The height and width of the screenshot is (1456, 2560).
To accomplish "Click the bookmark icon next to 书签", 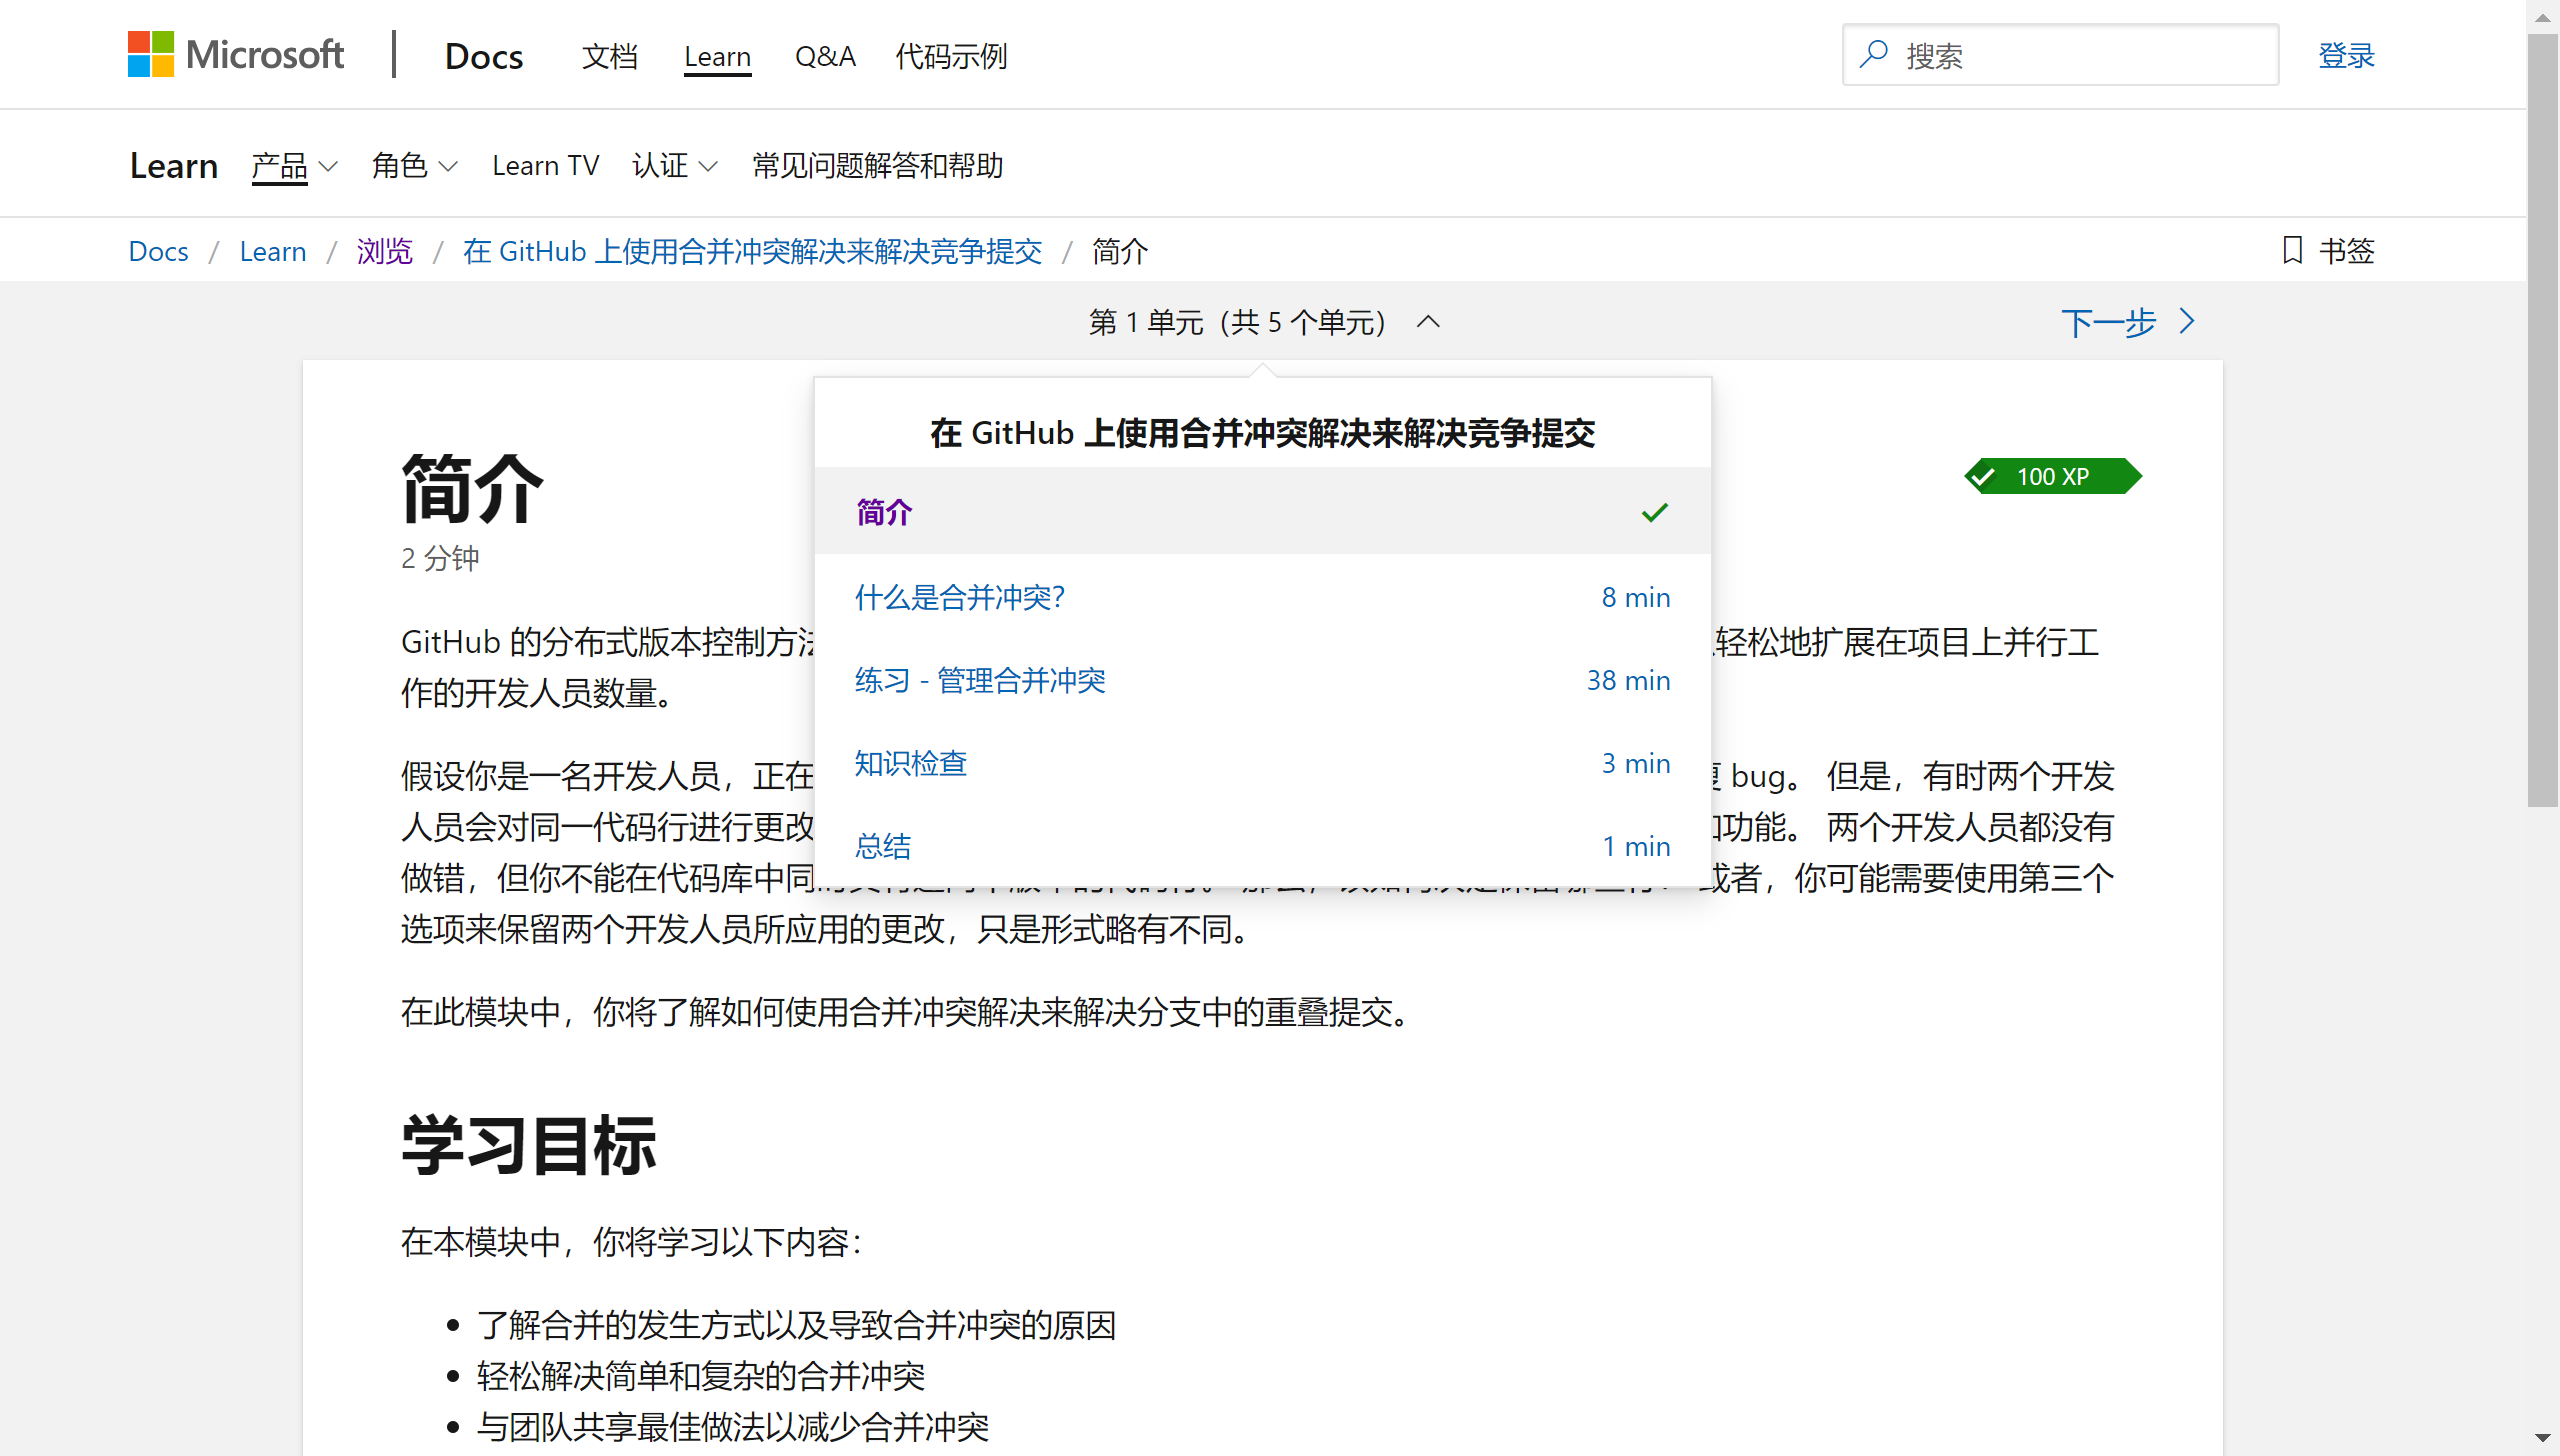I will tap(2292, 250).
